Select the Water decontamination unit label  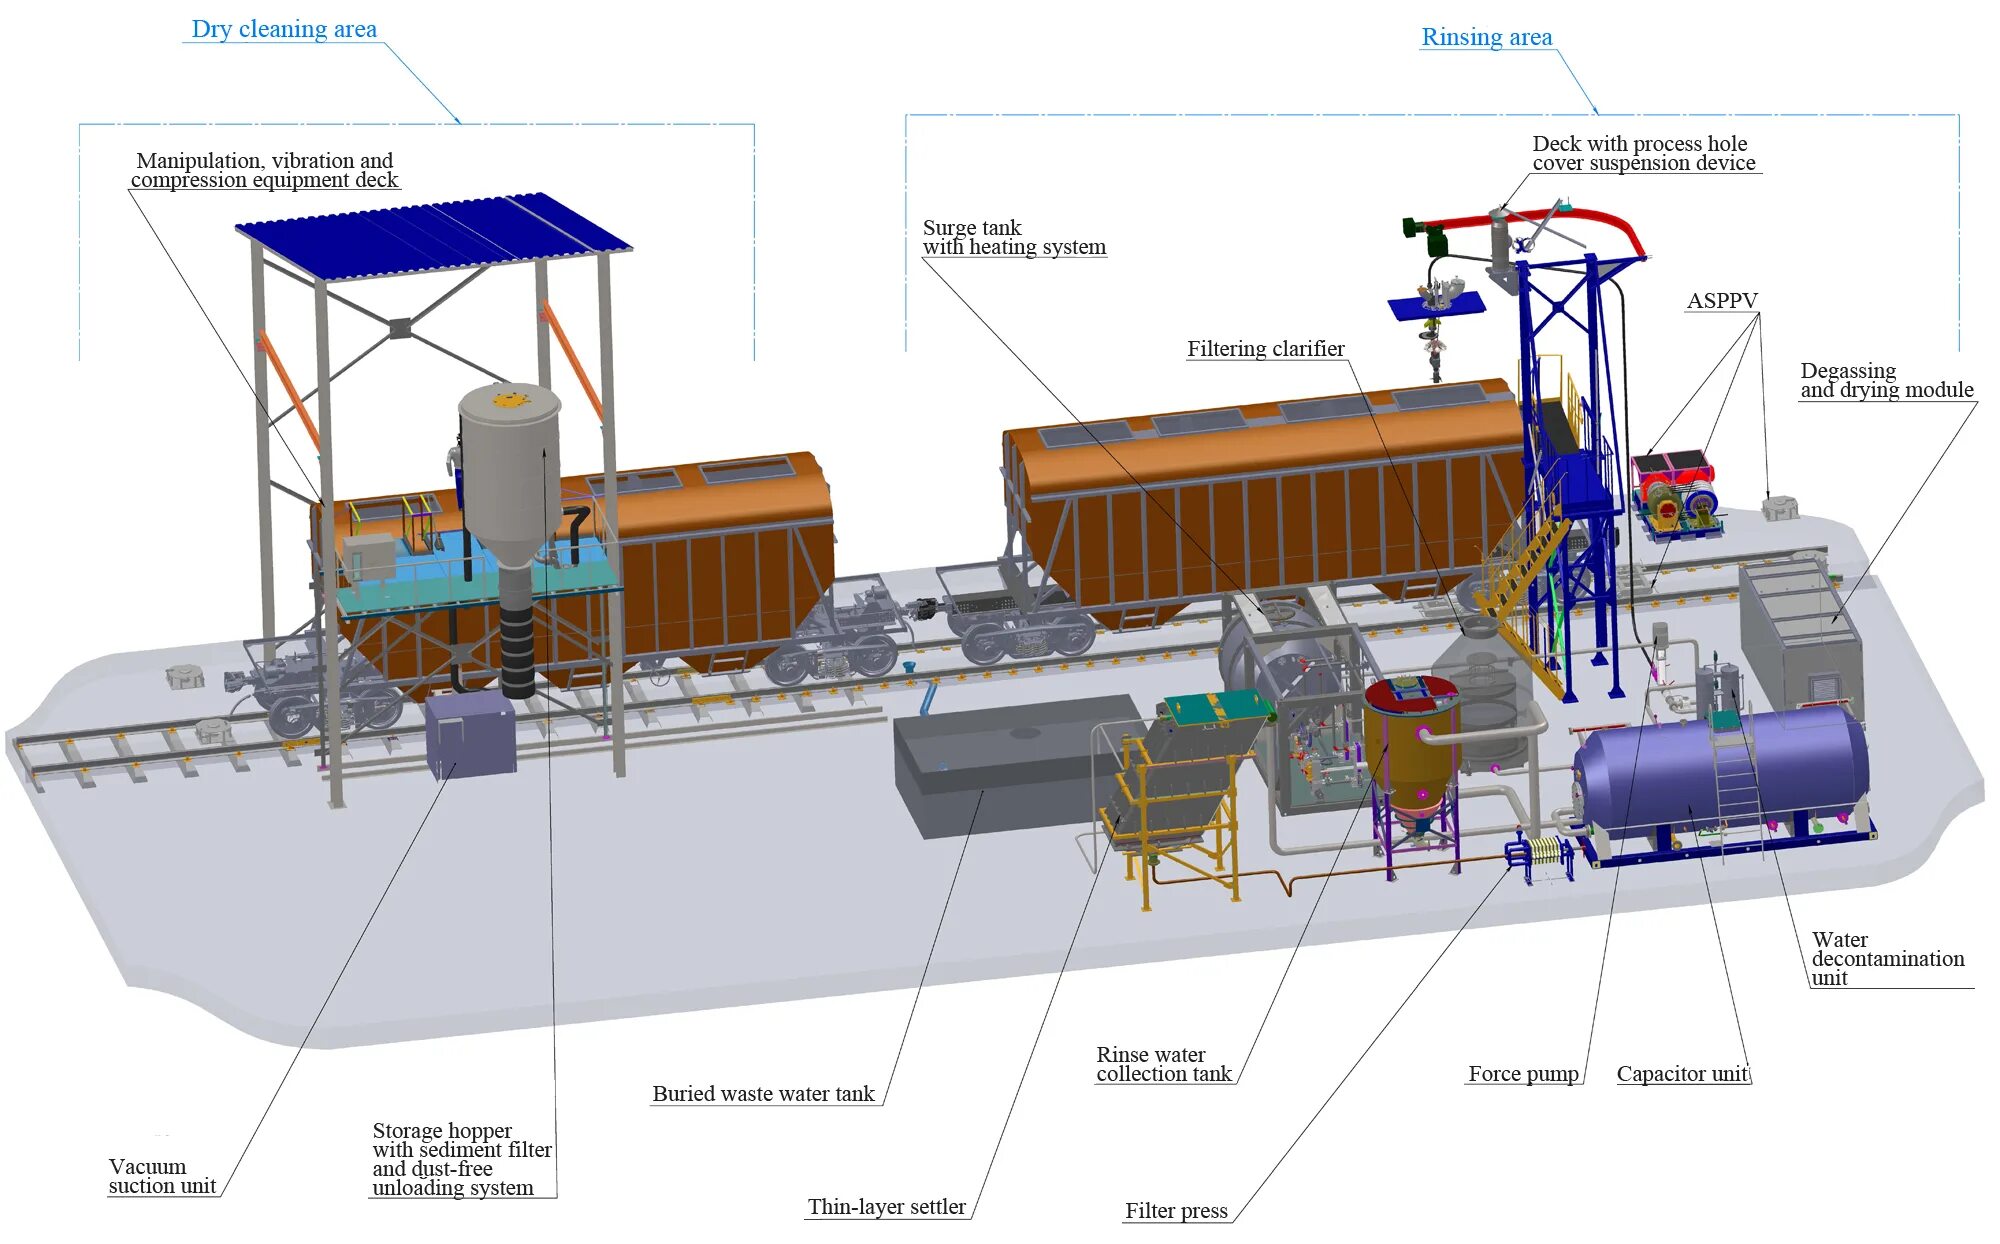(x=1886, y=958)
